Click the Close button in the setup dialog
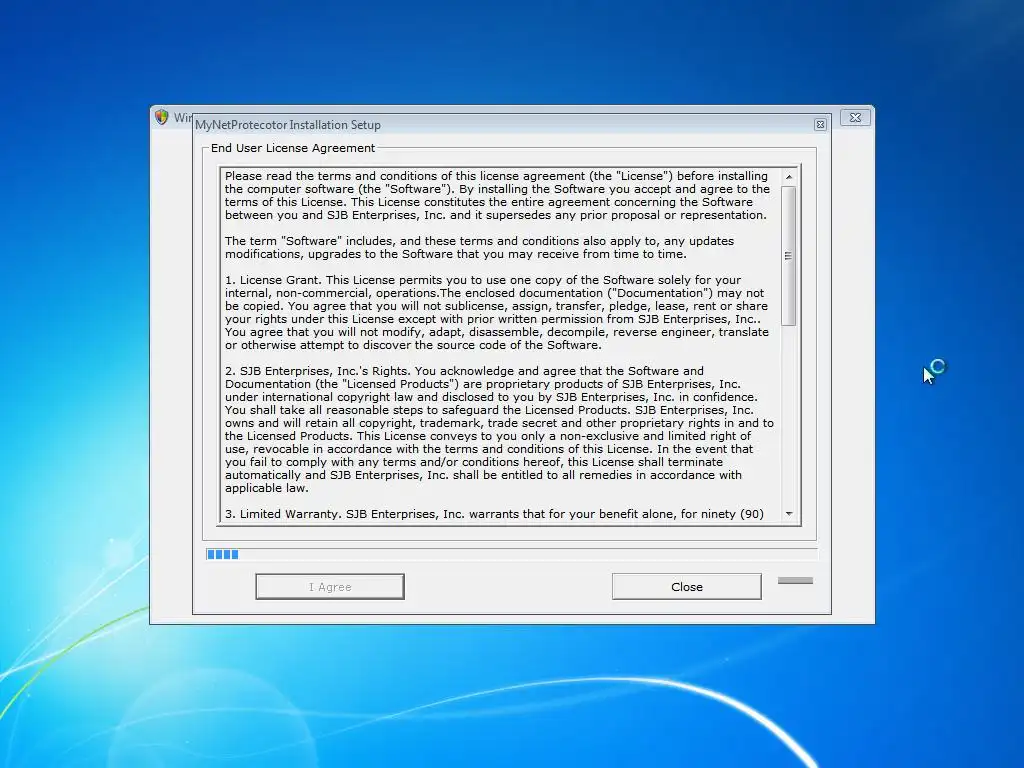 click(x=686, y=586)
